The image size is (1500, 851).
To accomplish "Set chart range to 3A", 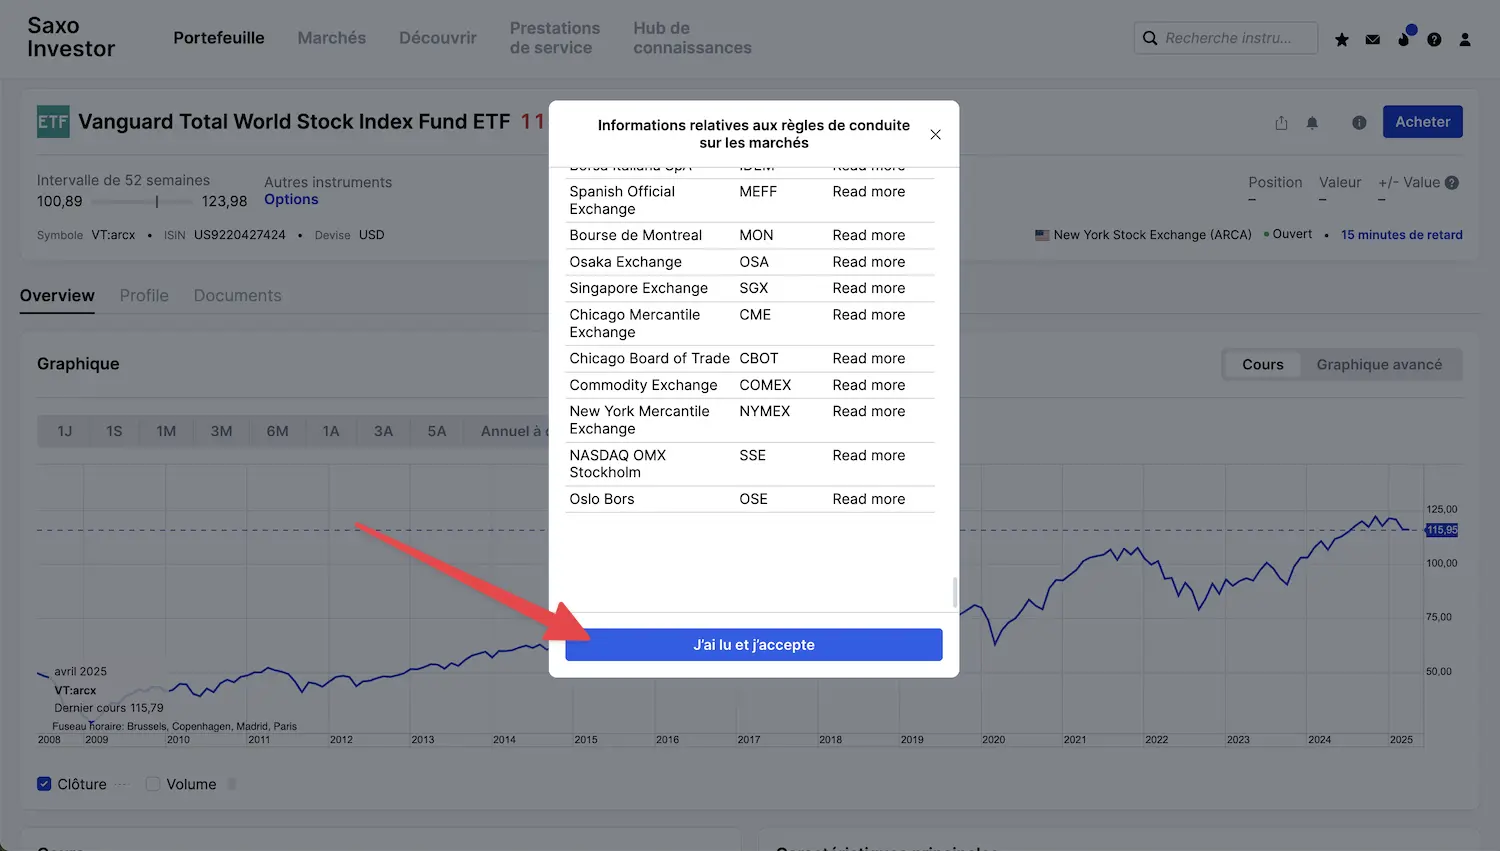I will pos(383,431).
